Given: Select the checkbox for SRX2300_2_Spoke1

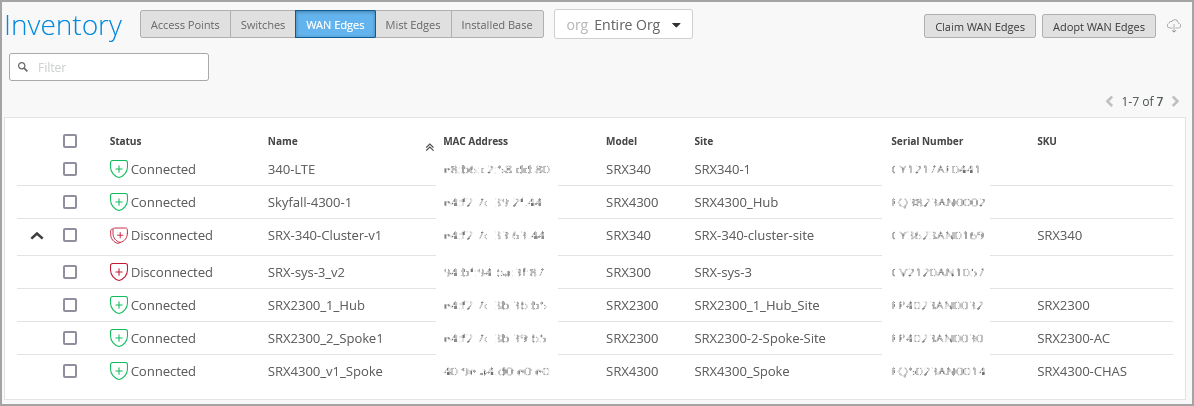Looking at the screenshot, I should click(x=70, y=338).
